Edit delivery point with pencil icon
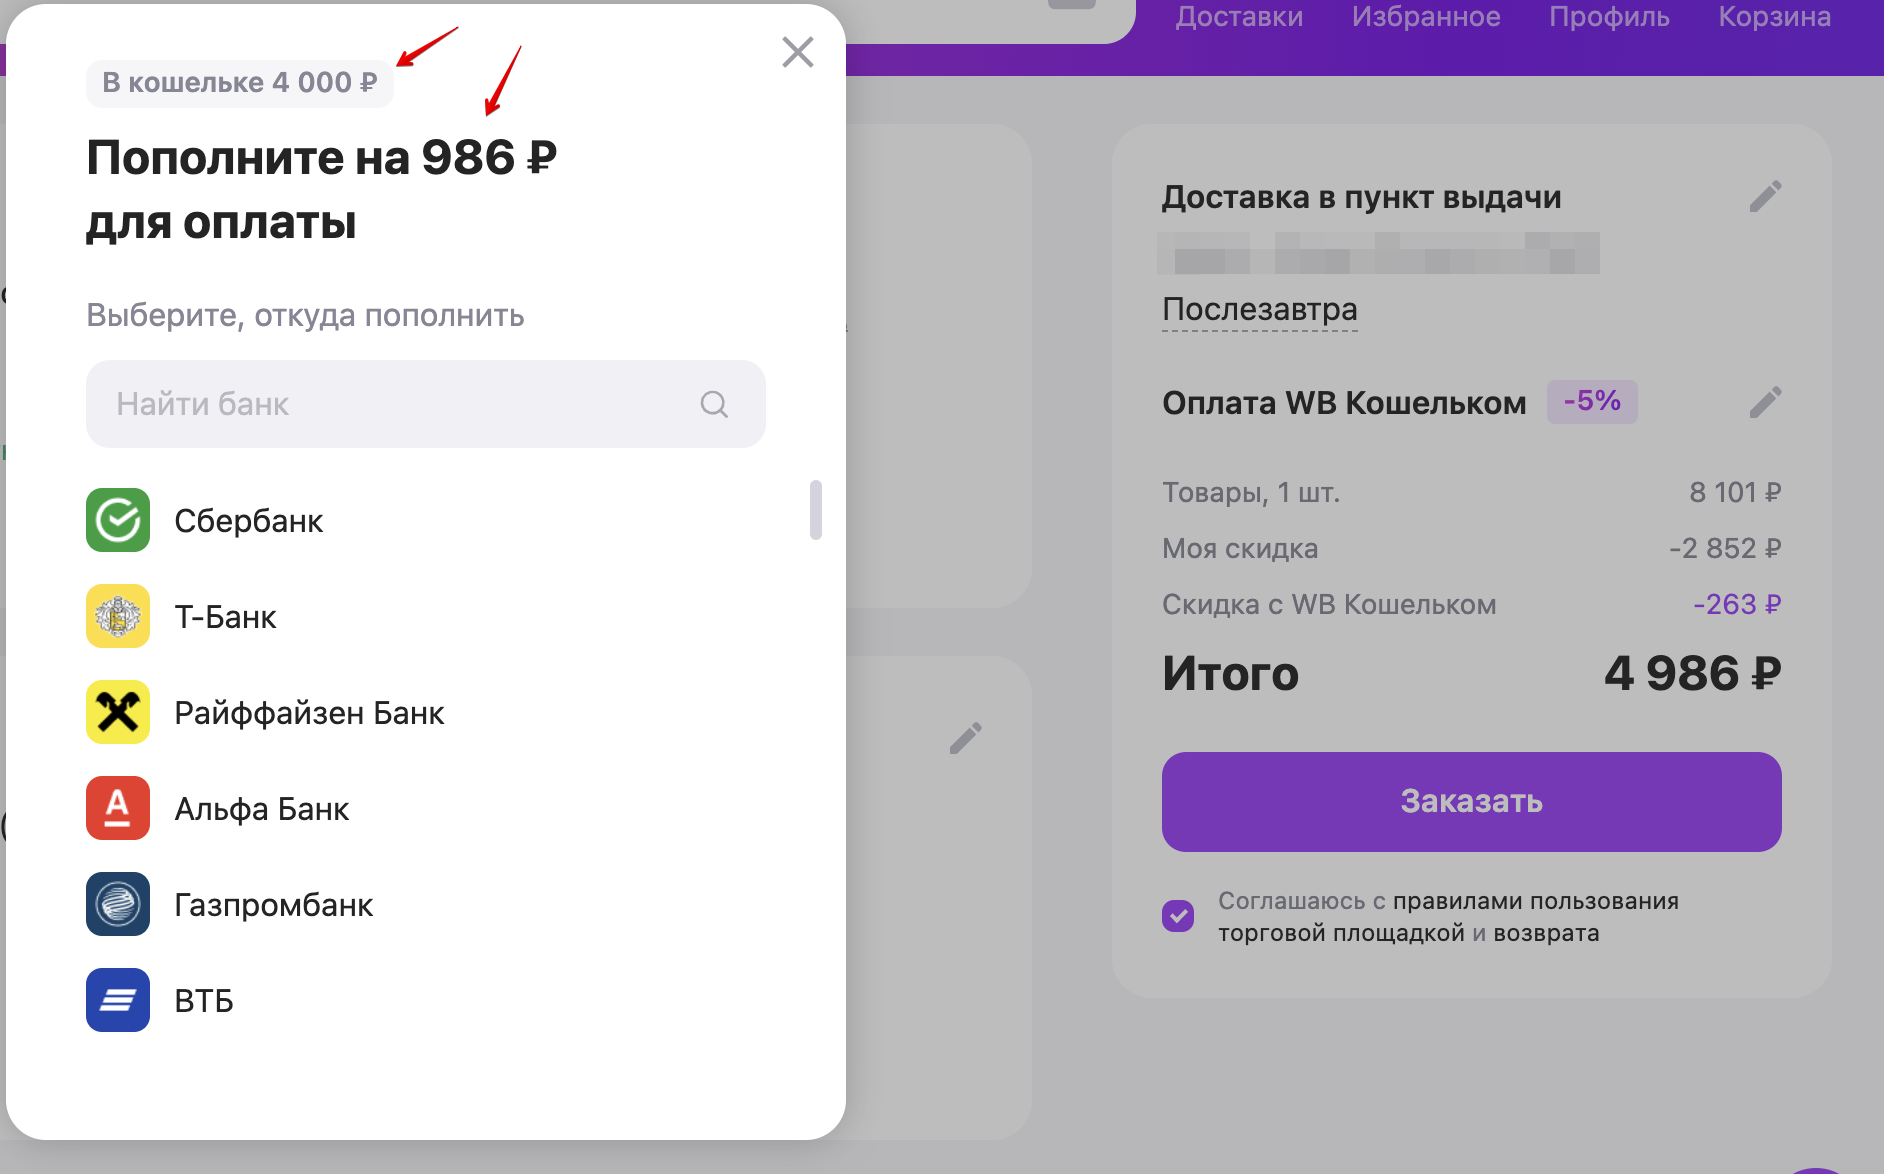The image size is (1884, 1174). pos(1765,197)
